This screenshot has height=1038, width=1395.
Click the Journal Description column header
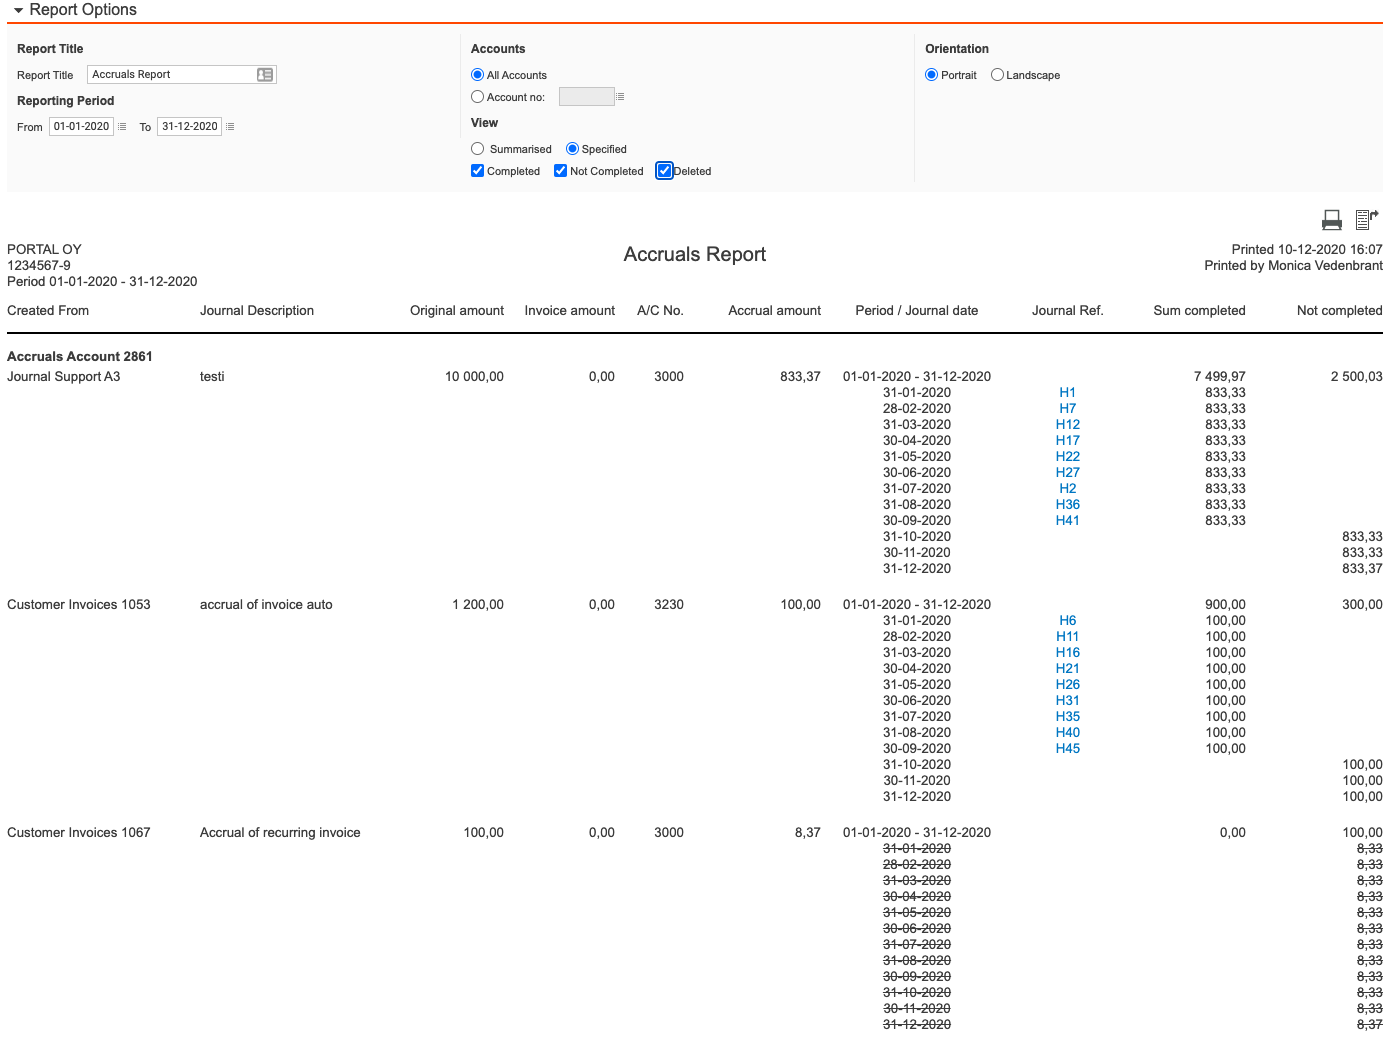[257, 311]
